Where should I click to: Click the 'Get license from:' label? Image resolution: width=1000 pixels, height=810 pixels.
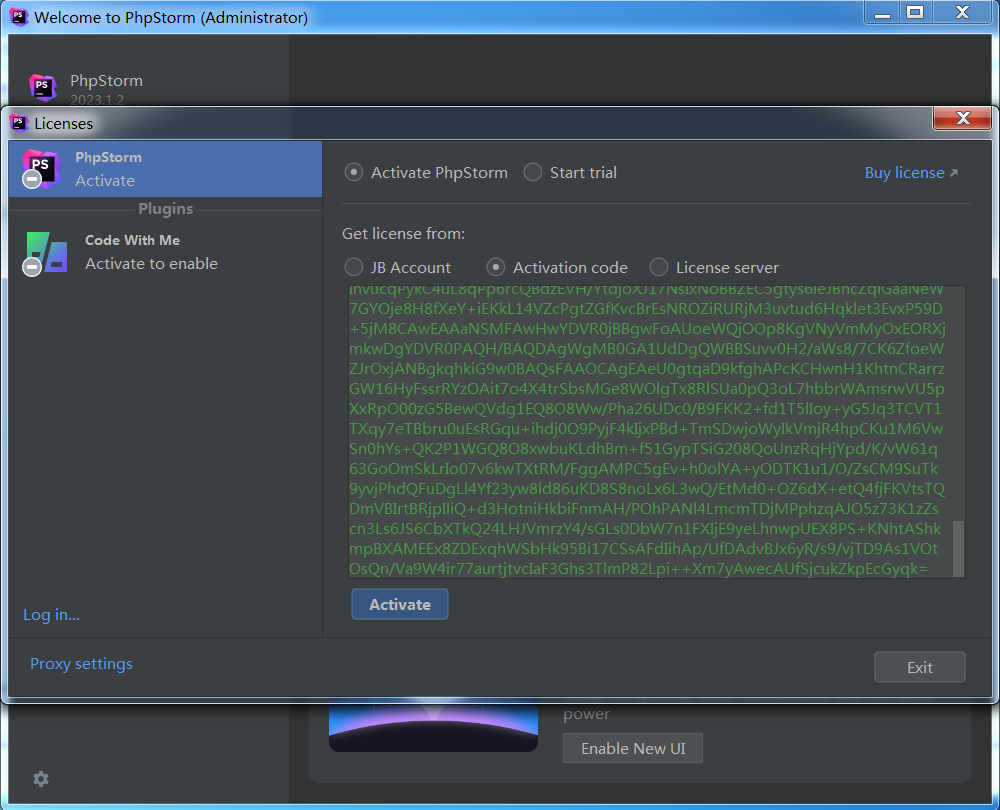[x=404, y=234]
